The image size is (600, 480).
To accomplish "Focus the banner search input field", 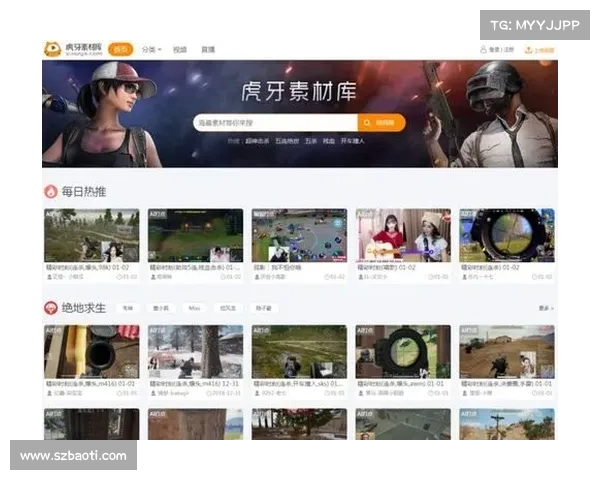I will pyautogui.click(x=276, y=122).
